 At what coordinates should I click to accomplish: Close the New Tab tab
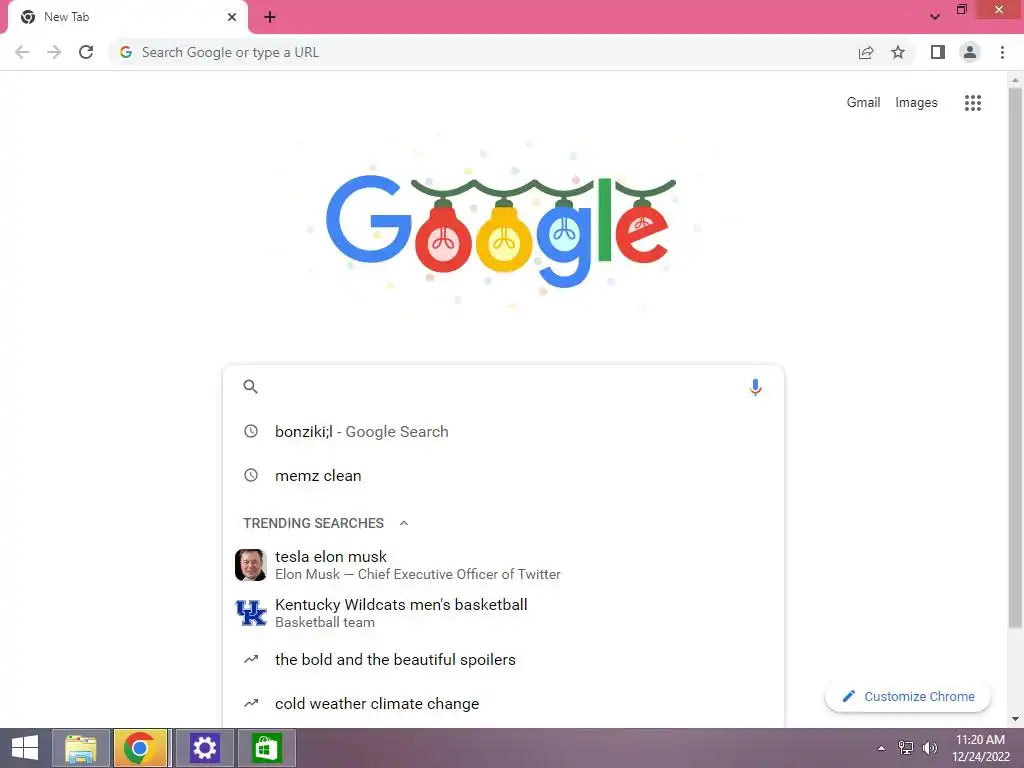tap(232, 17)
